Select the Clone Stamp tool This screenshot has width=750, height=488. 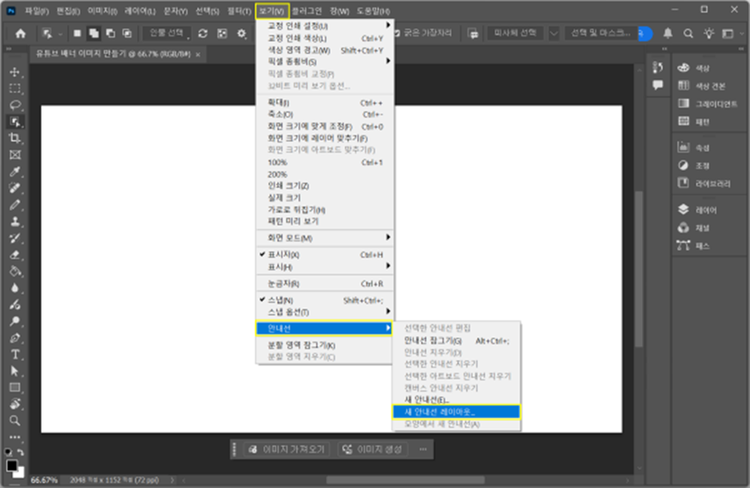point(15,222)
